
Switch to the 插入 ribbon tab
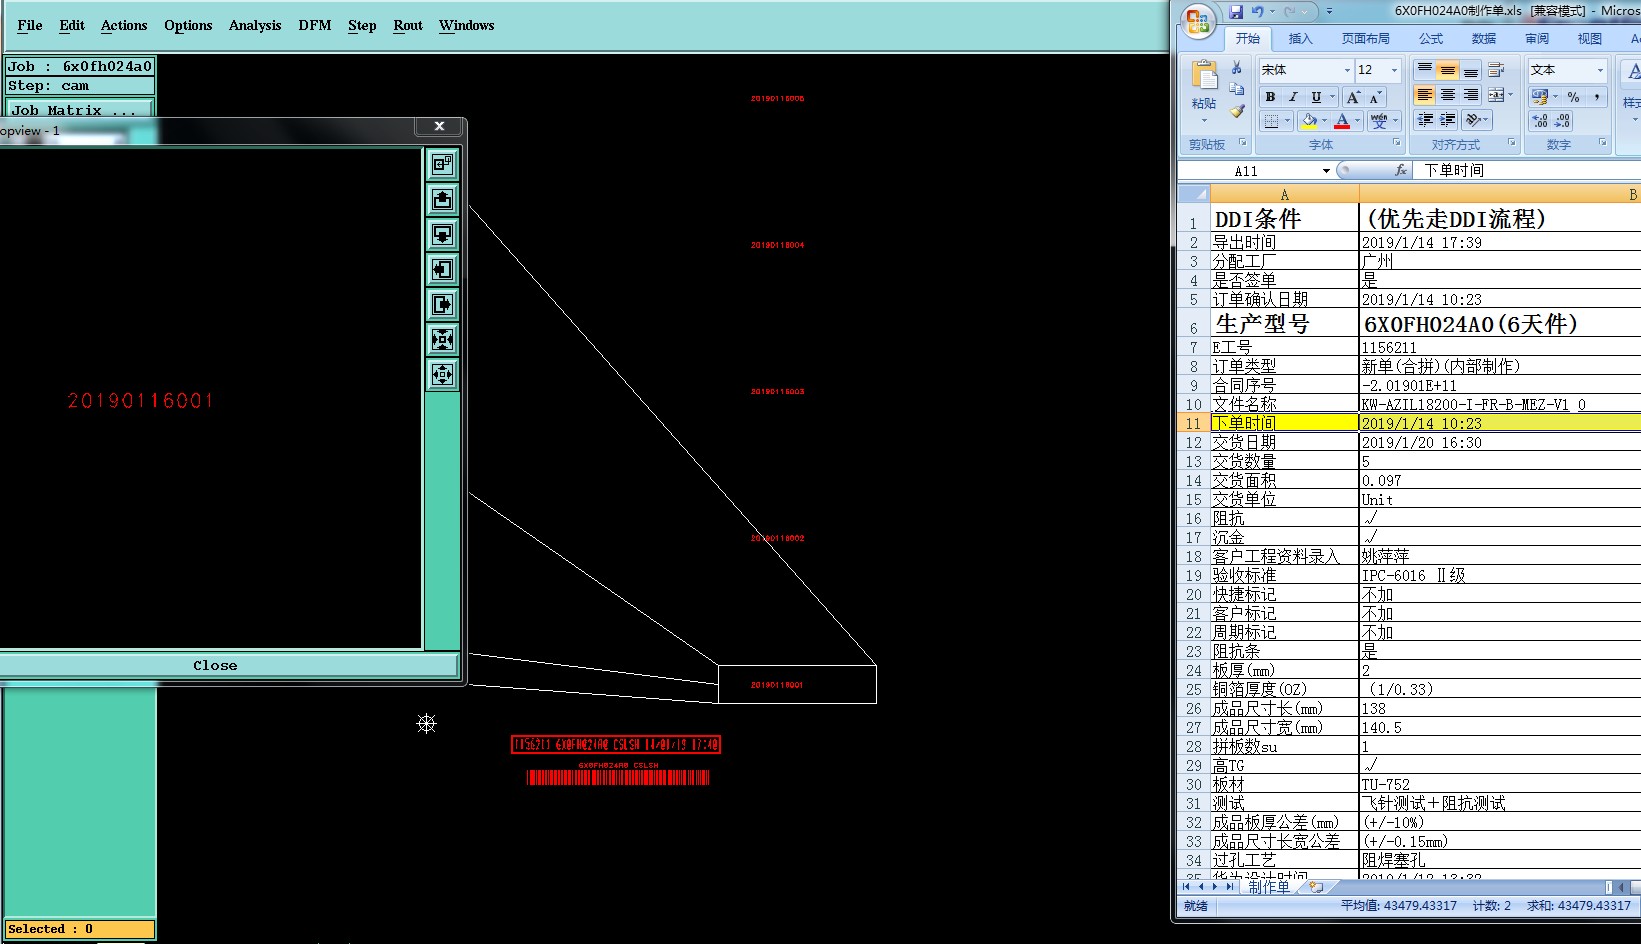1300,39
